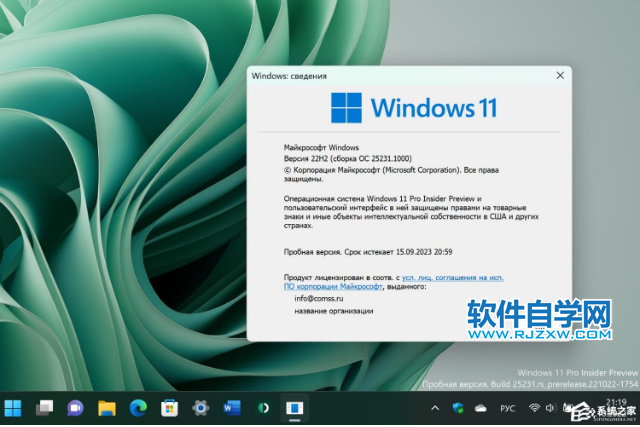Screen dimensions: 640x427
Task: Open OneDrive cloud tray icon
Action: 480,408
